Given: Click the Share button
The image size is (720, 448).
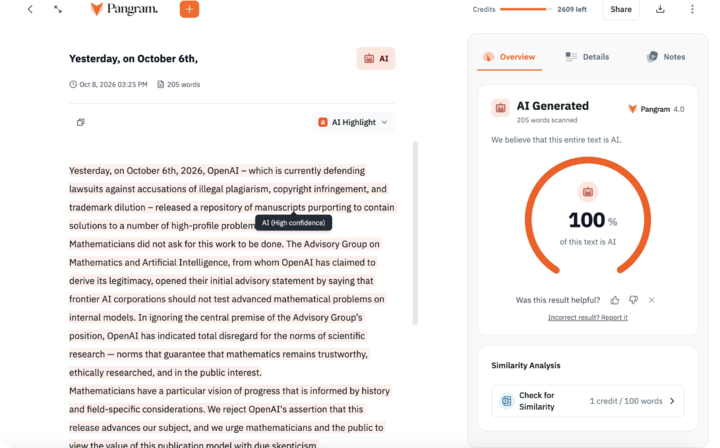Looking at the screenshot, I should tap(621, 9).
